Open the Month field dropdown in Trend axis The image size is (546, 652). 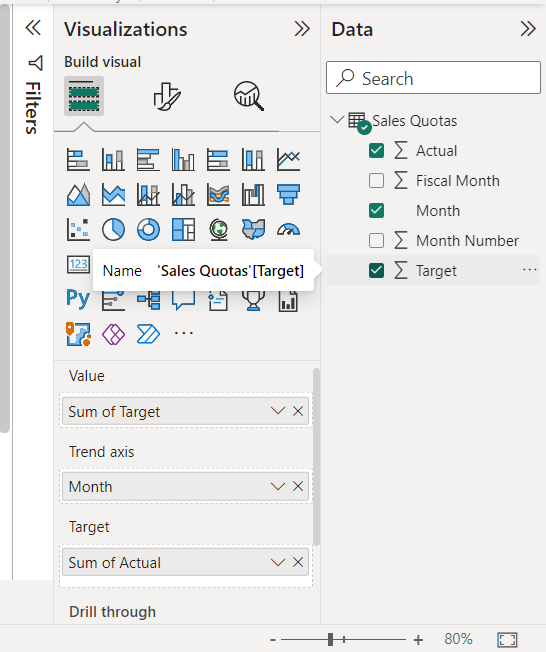coord(277,486)
